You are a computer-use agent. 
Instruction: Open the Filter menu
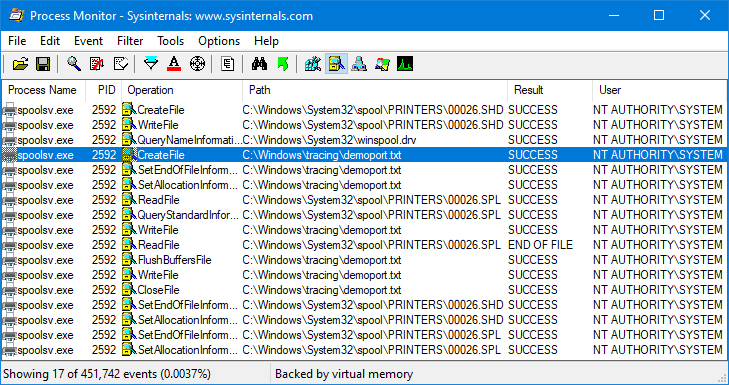[x=130, y=41]
